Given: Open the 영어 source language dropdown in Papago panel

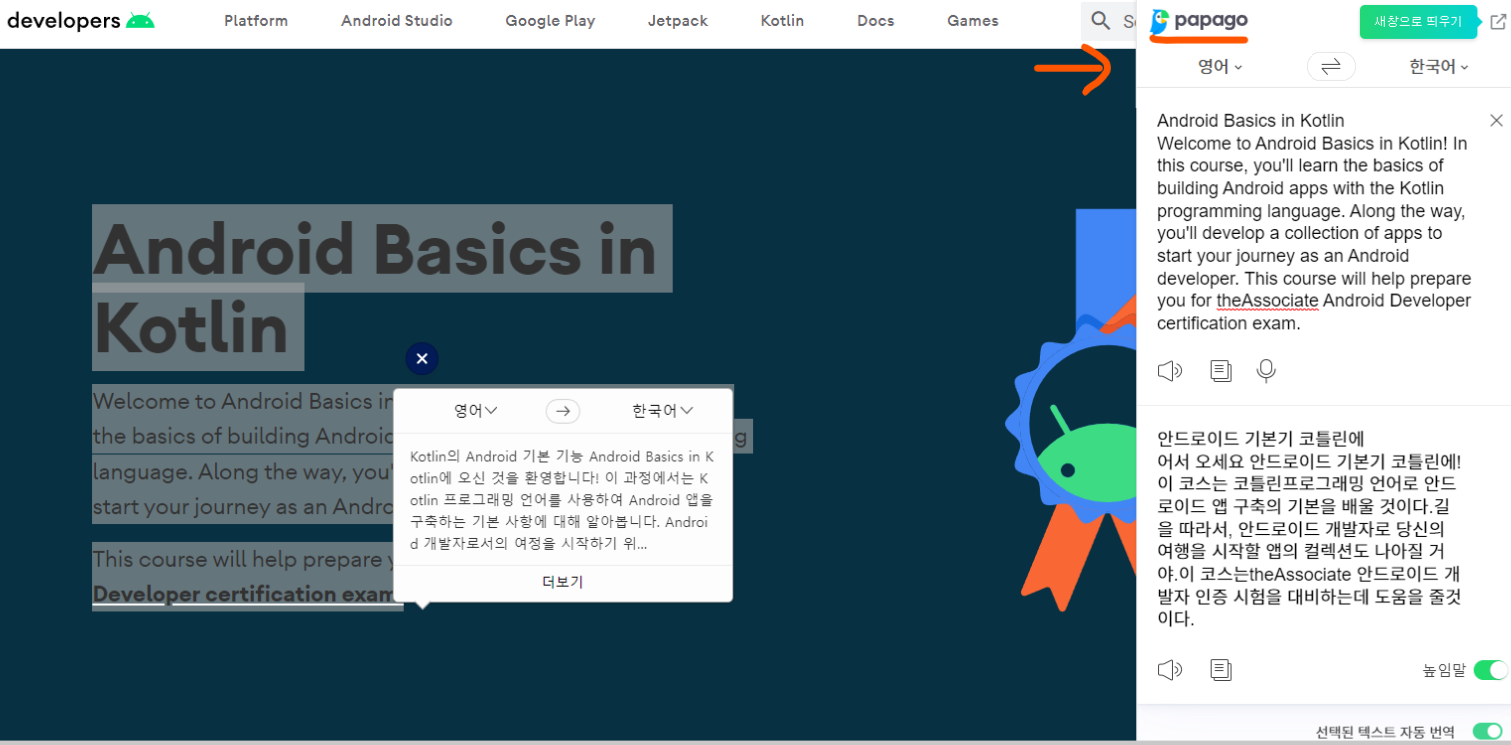Looking at the screenshot, I should (x=1220, y=66).
